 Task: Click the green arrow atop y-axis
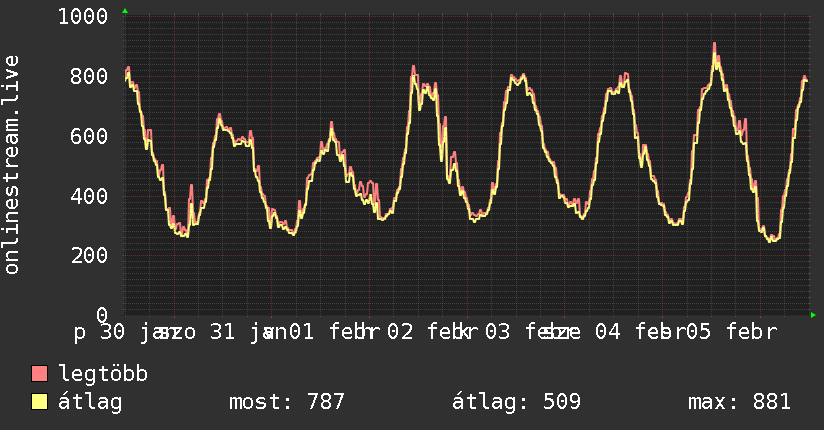(x=125, y=11)
